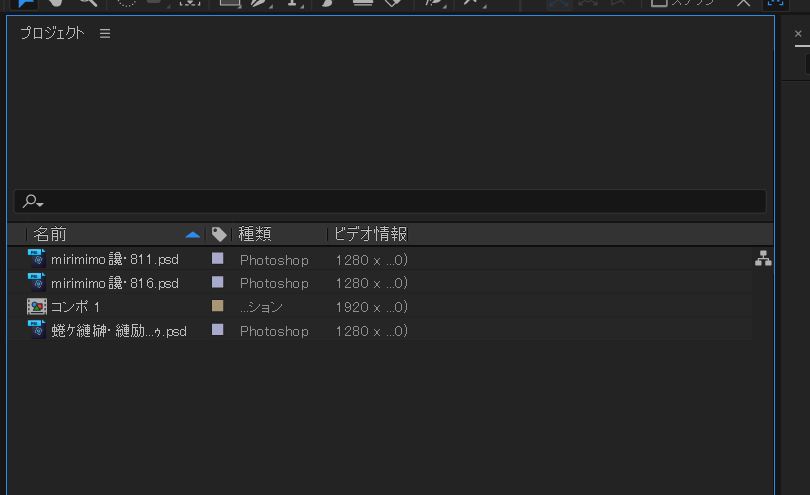The width and height of the screenshot is (810, 495).
Task: Open the search filter magnifier dropdown
Action: tap(33, 202)
